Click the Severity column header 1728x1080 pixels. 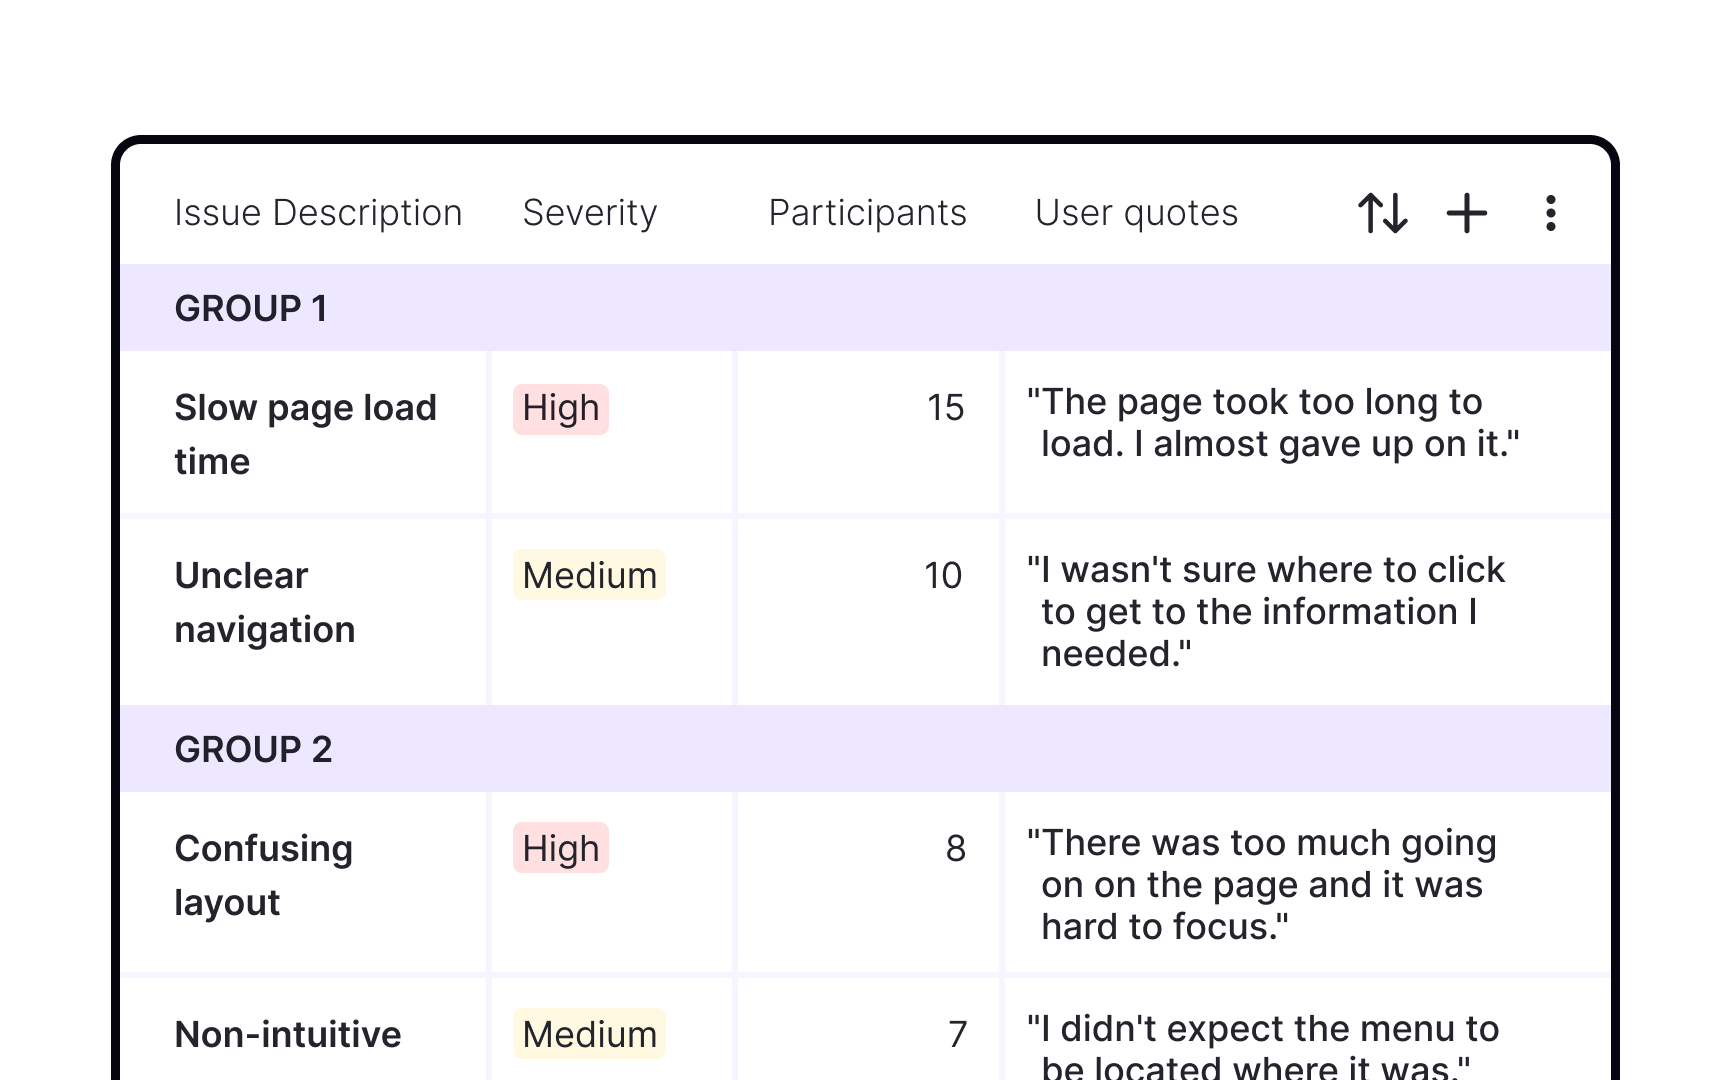coord(590,213)
